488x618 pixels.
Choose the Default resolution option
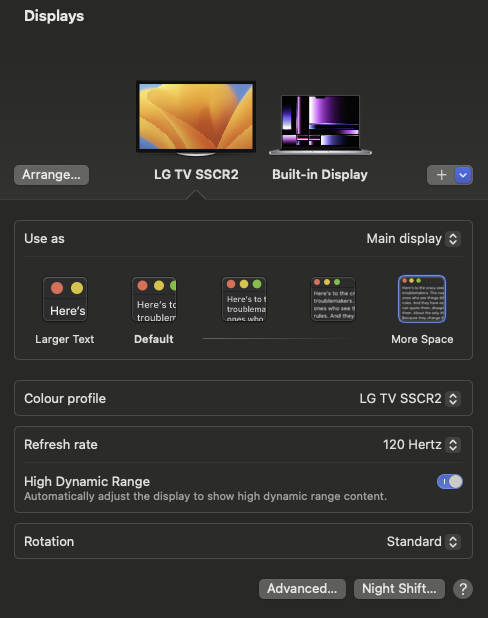pyautogui.click(x=154, y=299)
